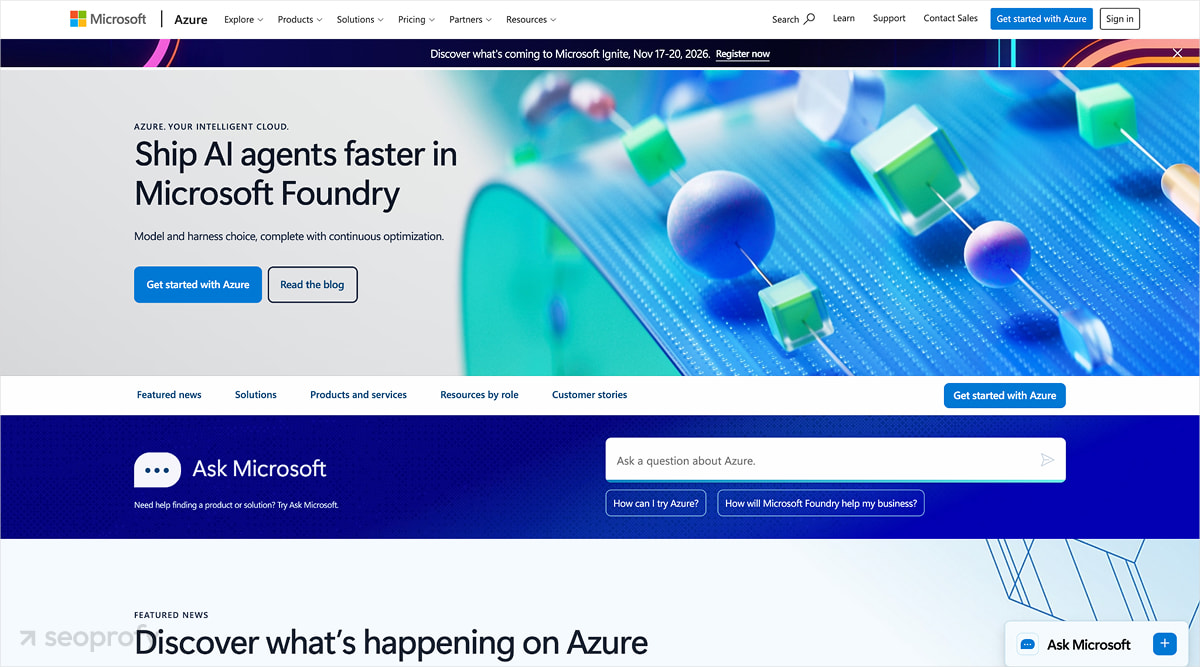
Task: Click the Read the blog button
Action: [312, 285]
